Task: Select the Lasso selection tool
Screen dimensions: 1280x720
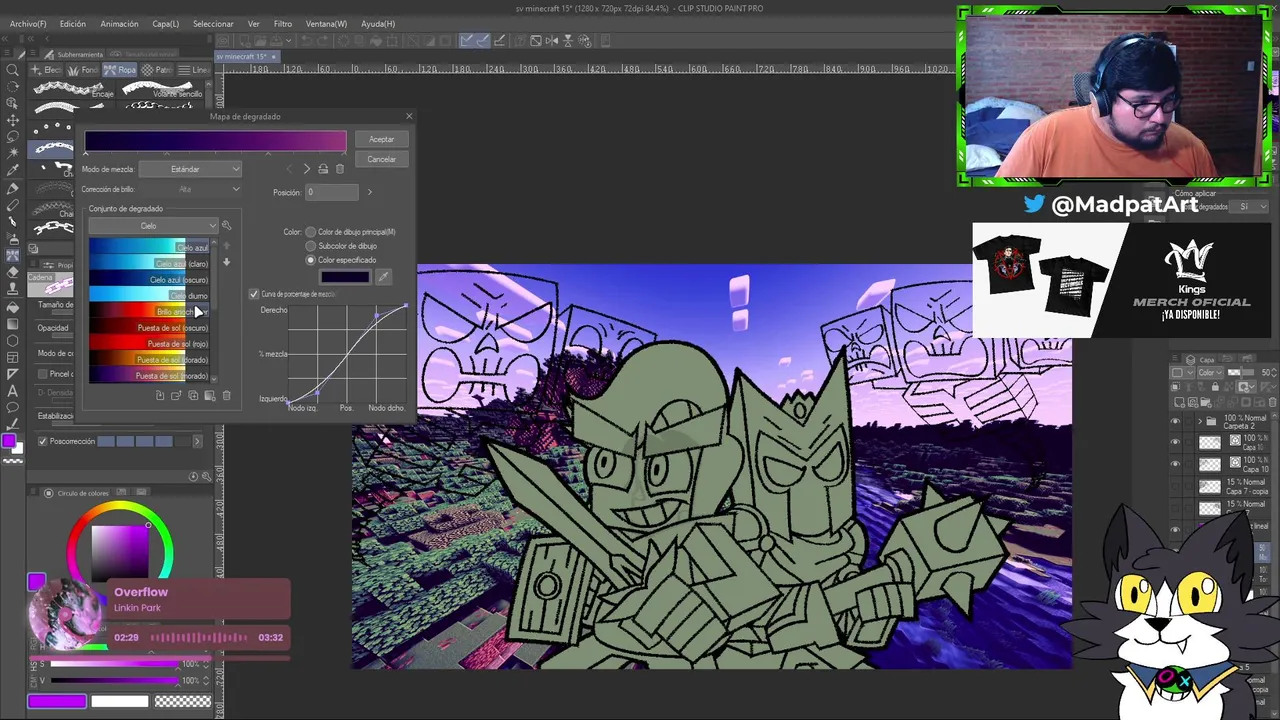Action: (13, 137)
